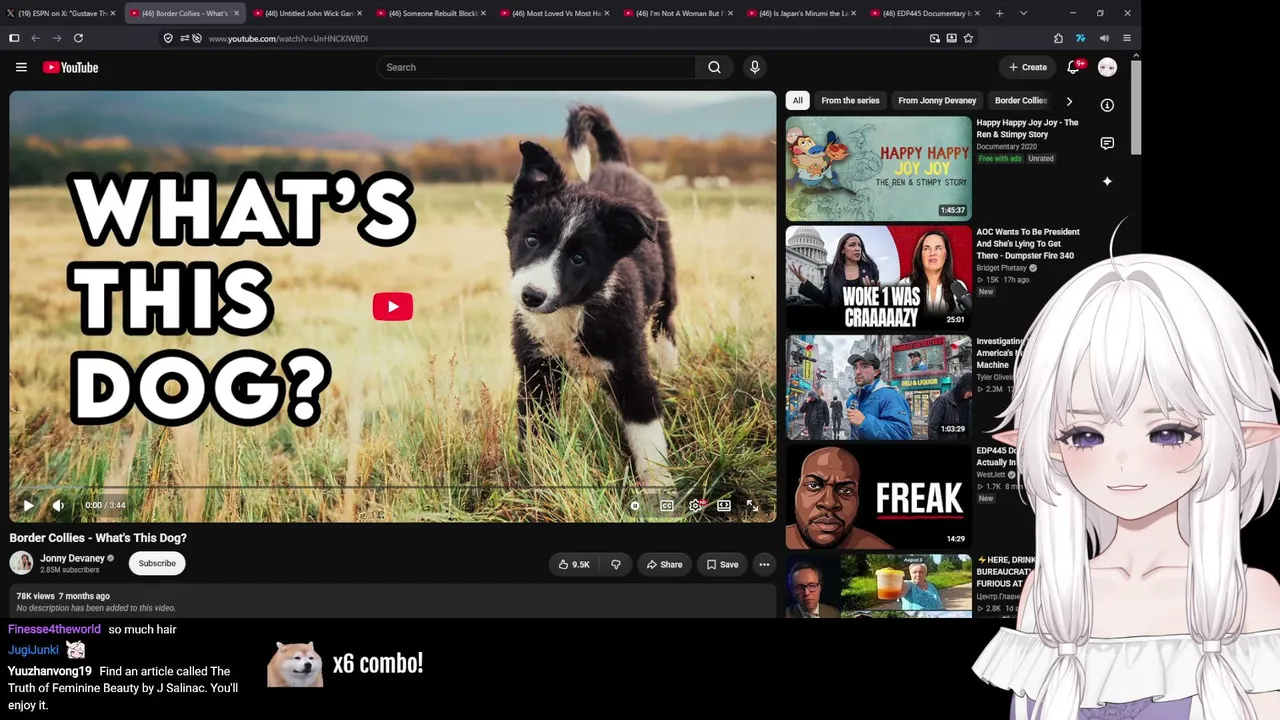Viewport: 1280px width, 720px height.
Task: Switch to the Most Loved Vs Most Hated tab
Action: pos(554,13)
